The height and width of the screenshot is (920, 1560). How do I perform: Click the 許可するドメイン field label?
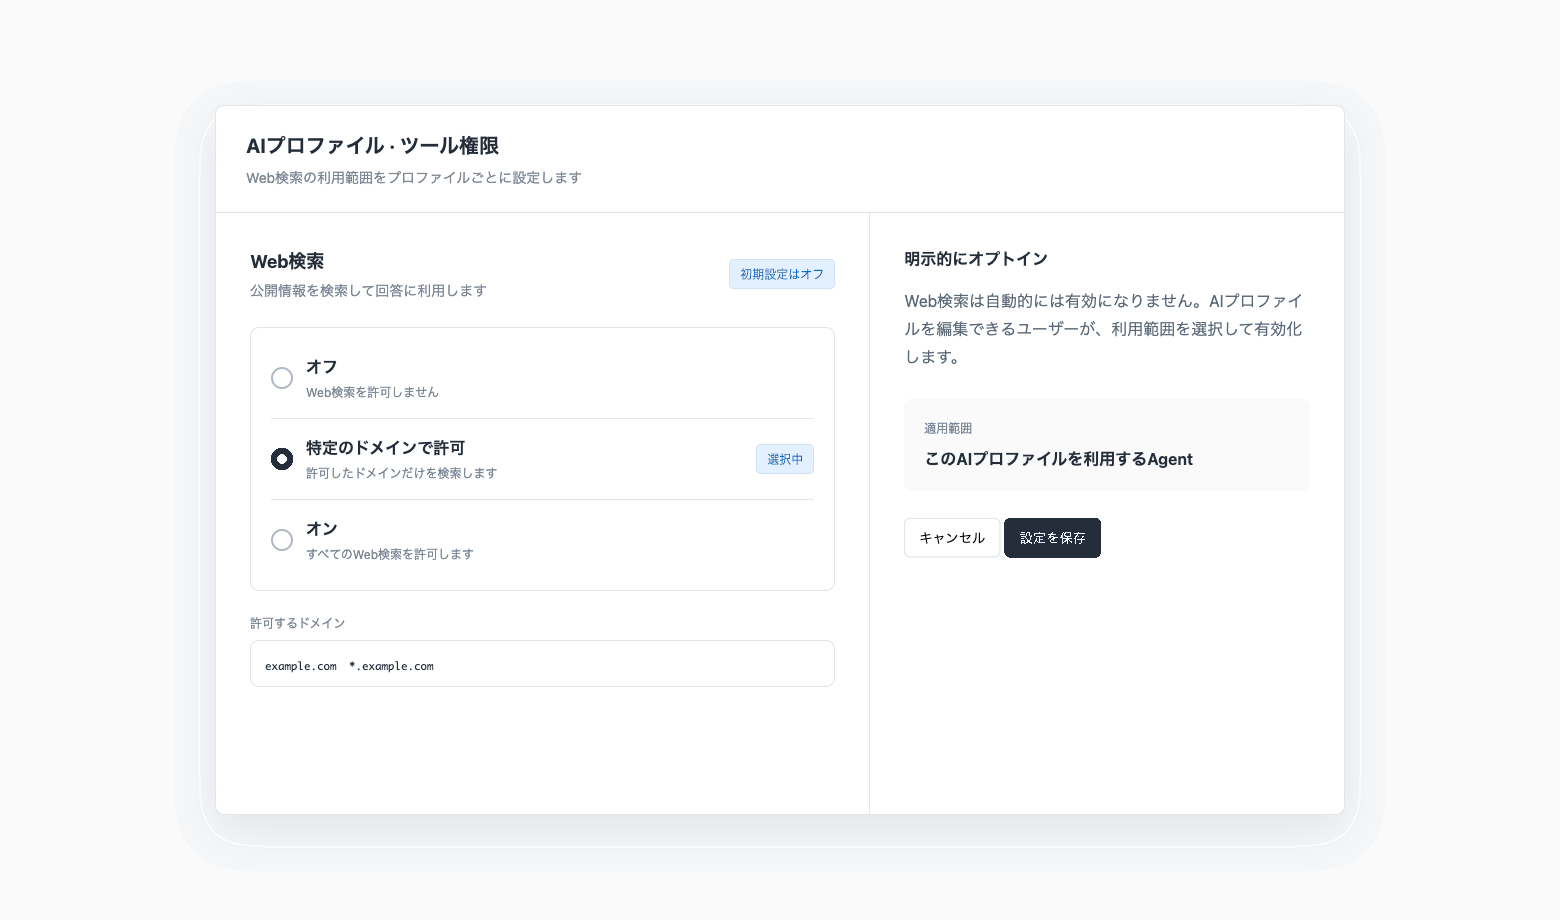point(298,623)
